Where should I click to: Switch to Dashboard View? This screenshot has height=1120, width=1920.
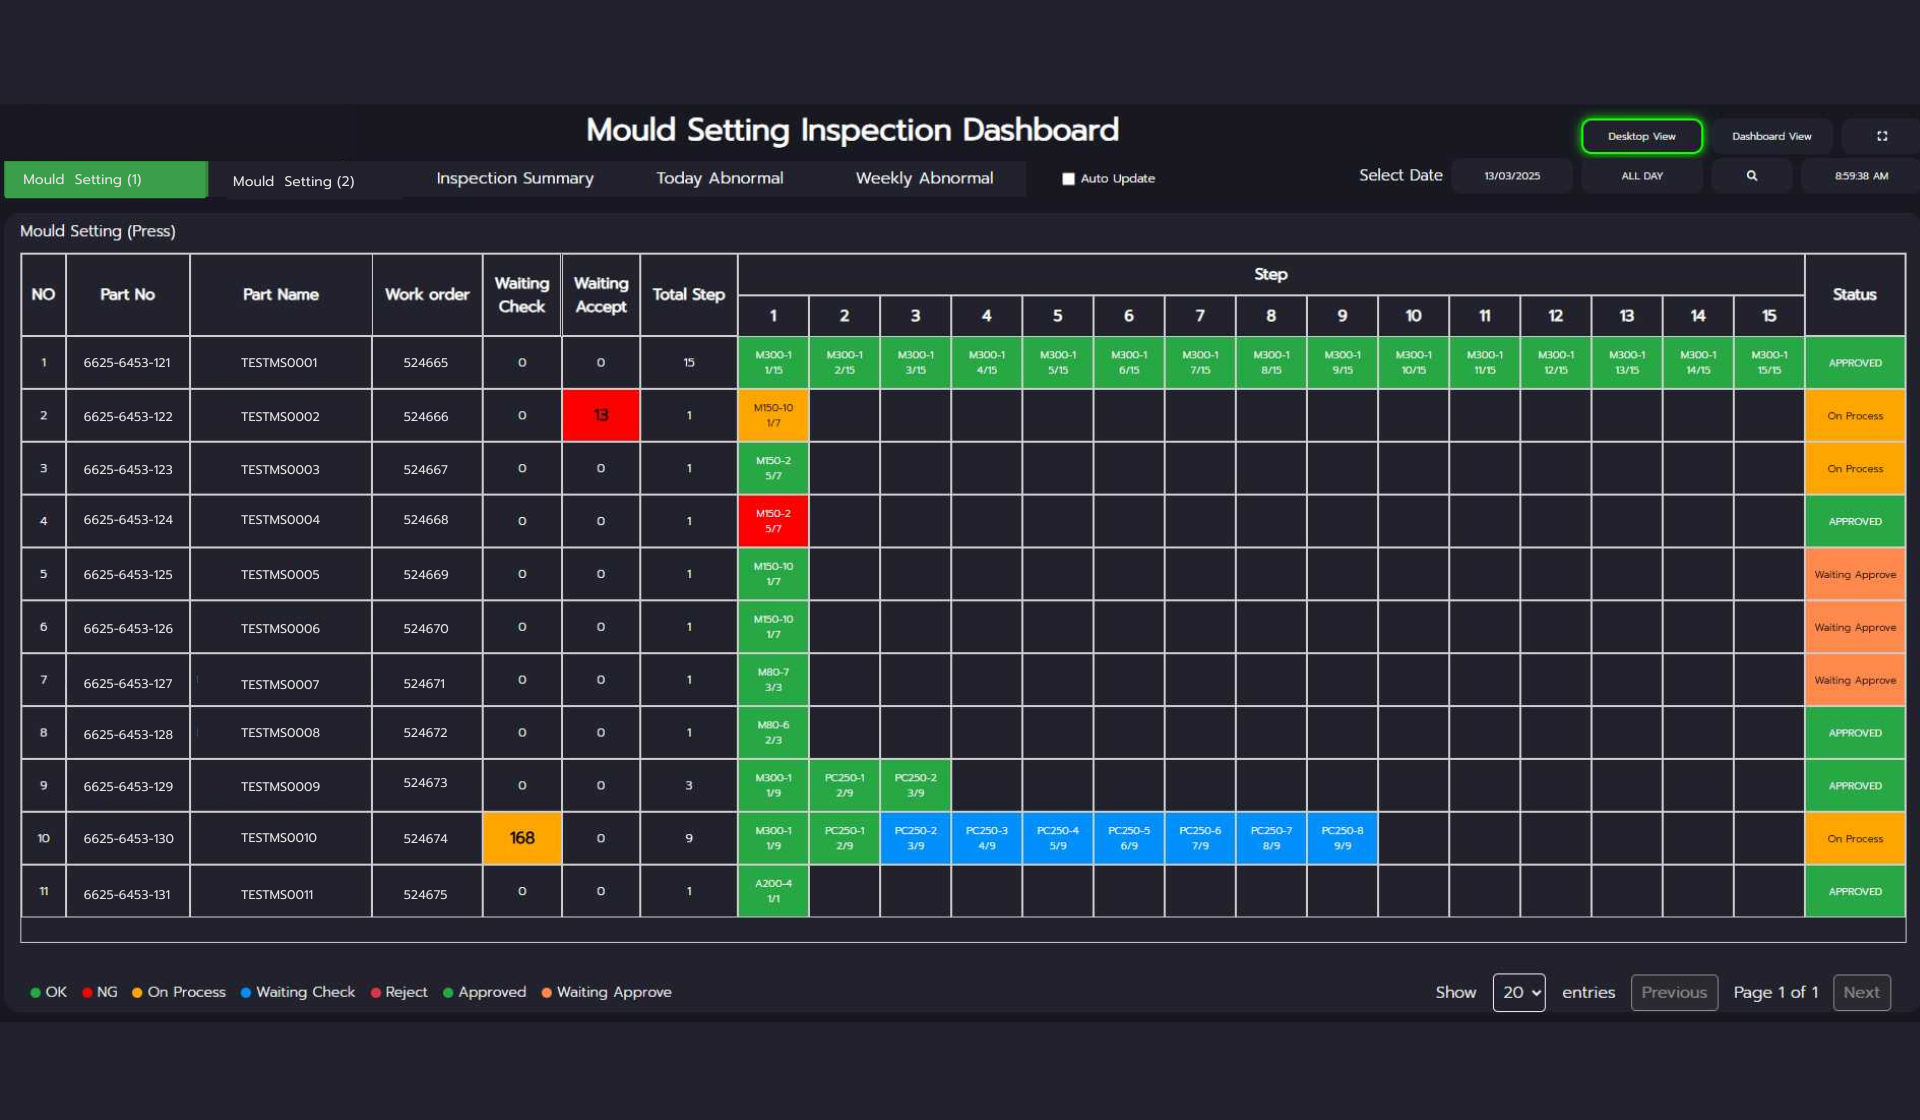(x=1771, y=136)
